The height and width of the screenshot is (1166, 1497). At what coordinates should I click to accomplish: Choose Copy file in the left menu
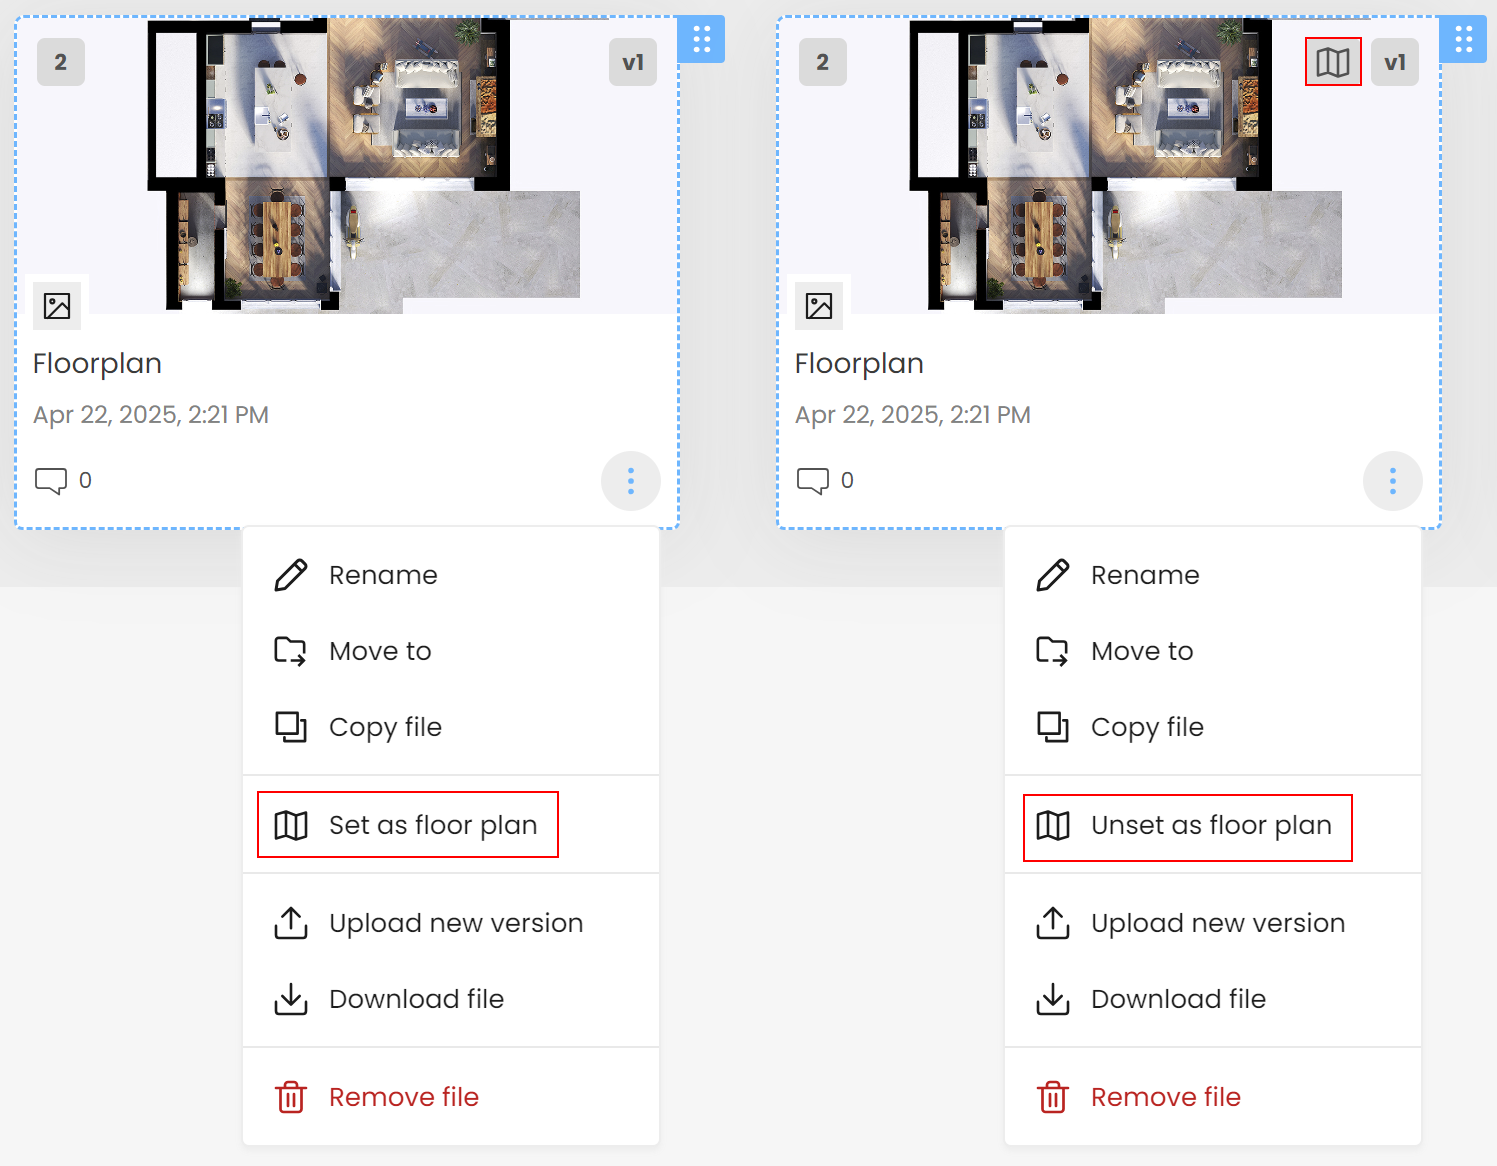(x=451, y=727)
